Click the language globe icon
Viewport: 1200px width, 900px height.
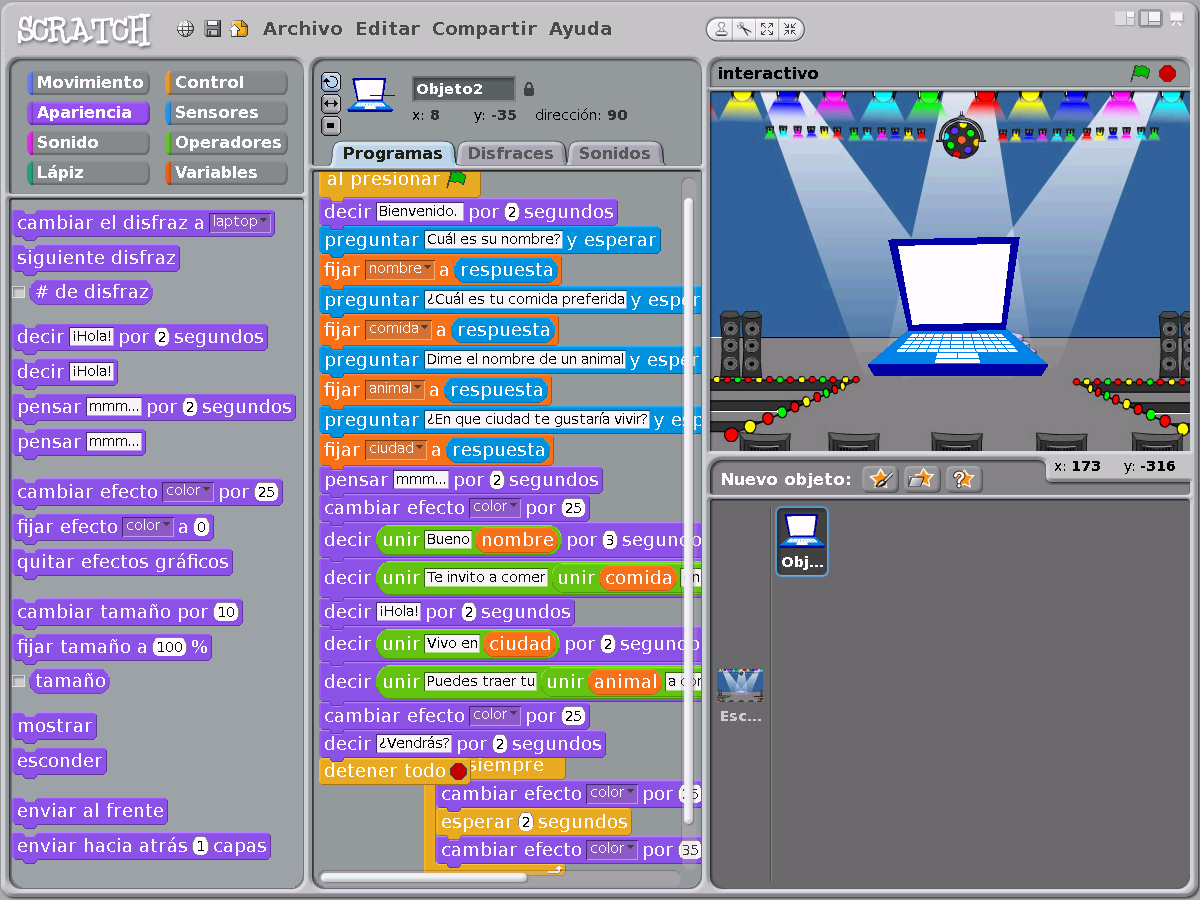pyautogui.click(x=185, y=28)
